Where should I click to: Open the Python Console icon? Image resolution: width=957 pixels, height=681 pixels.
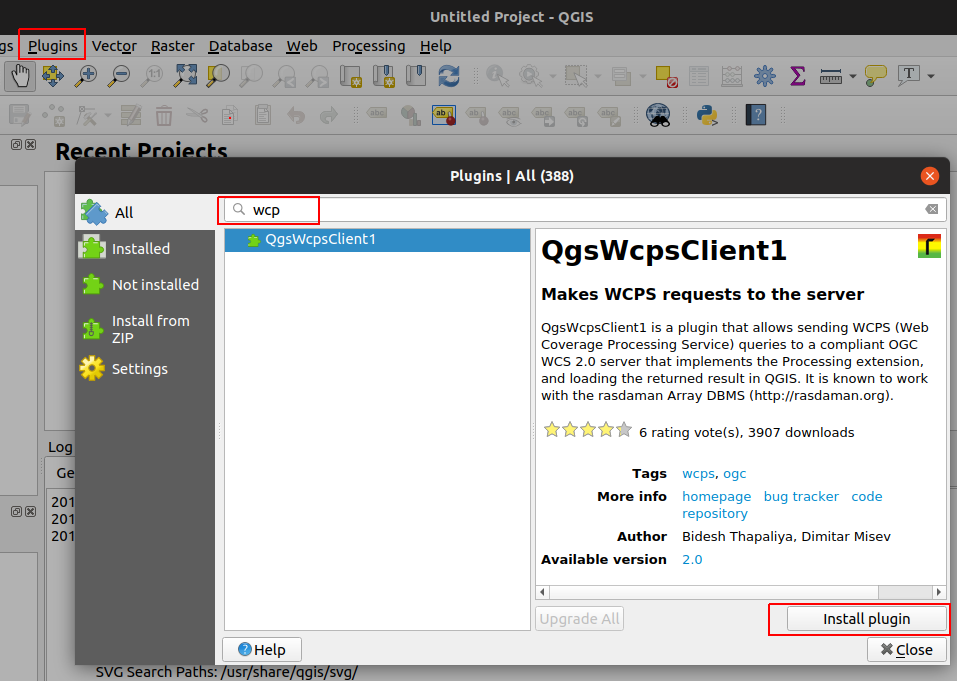pyautogui.click(x=707, y=115)
